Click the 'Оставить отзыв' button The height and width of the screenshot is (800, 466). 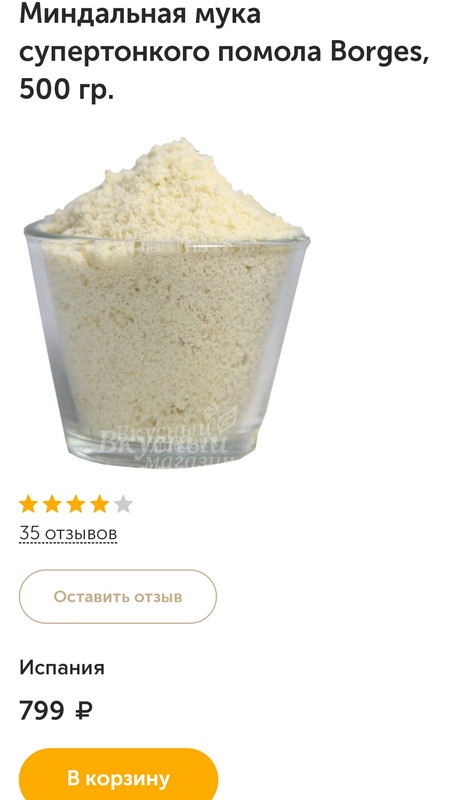[118, 596]
